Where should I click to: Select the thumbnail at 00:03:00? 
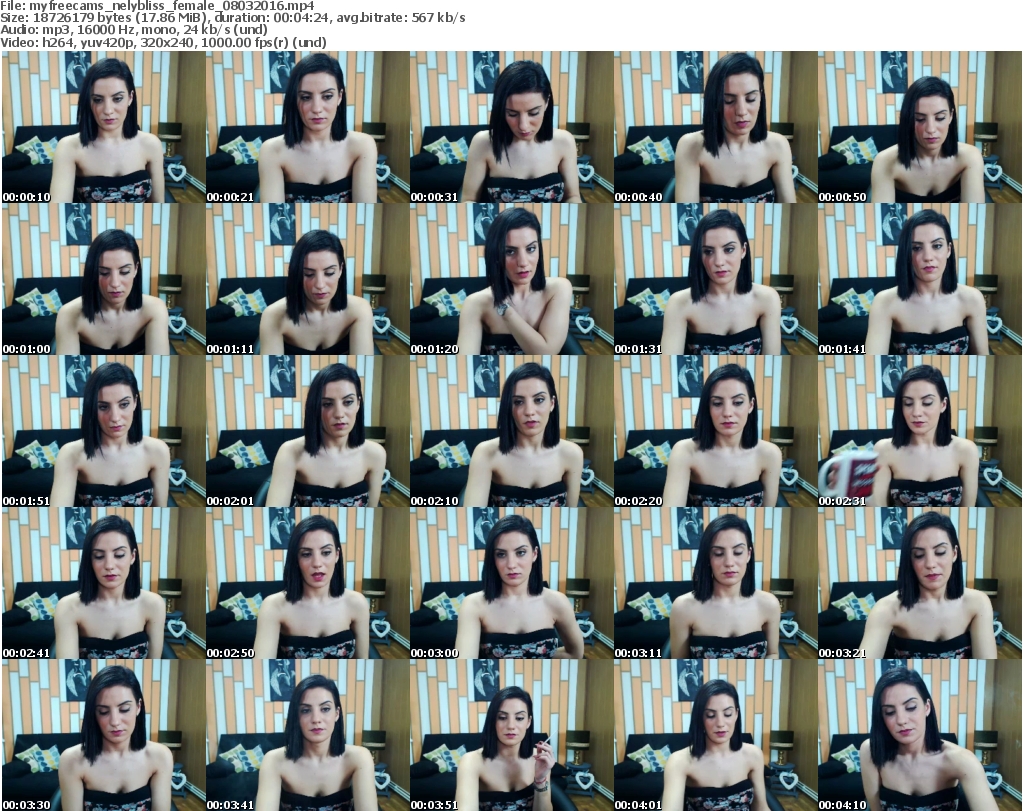pos(511,584)
